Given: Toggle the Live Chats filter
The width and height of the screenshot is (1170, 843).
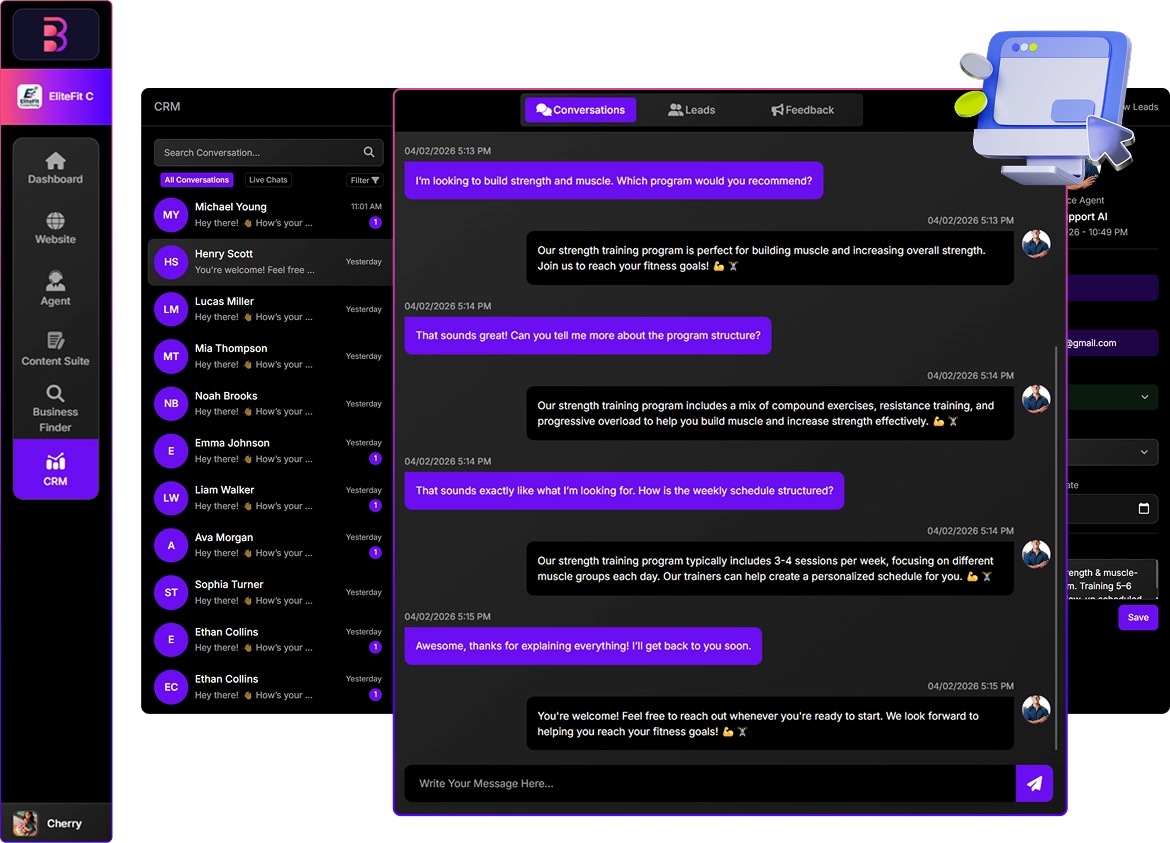Looking at the screenshot, I should point(268,180).
